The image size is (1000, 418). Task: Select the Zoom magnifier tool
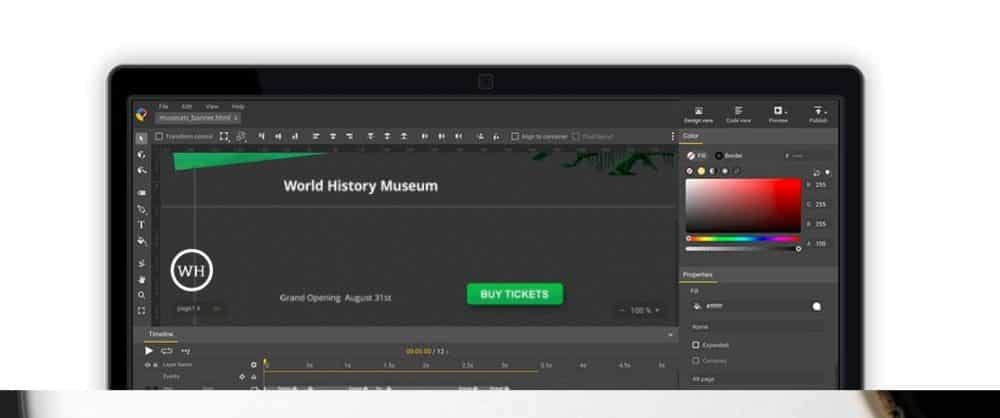[141, 295]
